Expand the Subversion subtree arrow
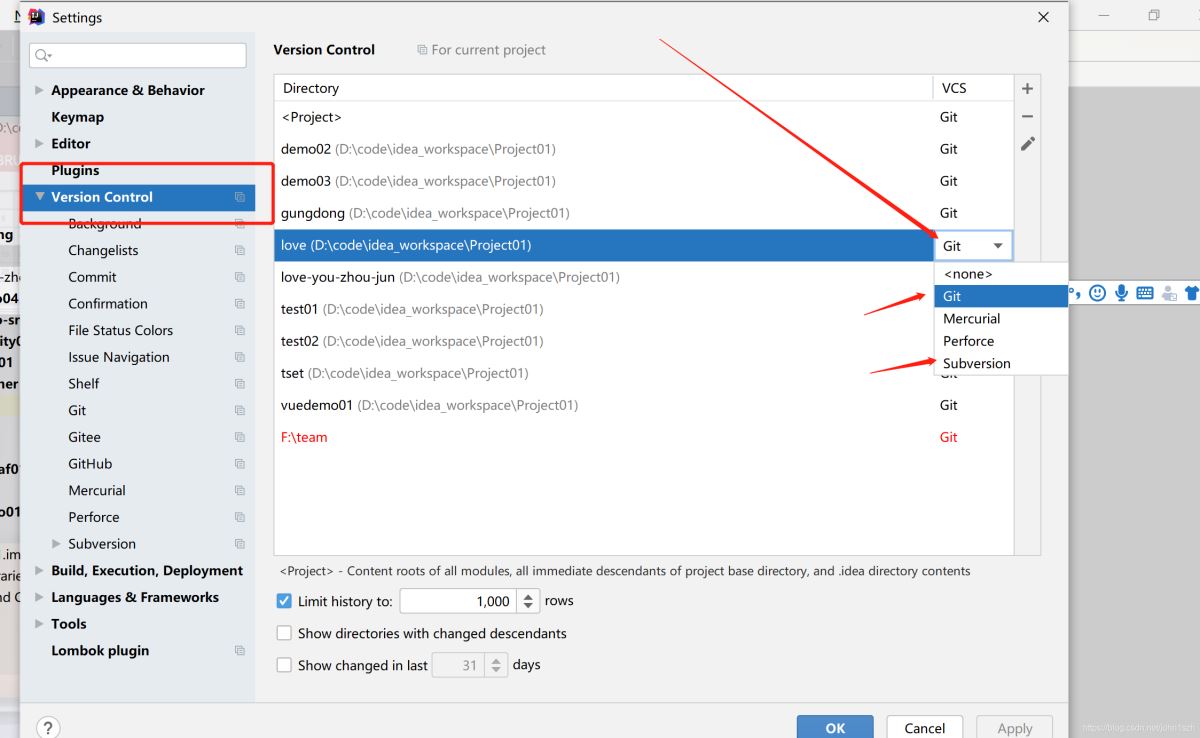This screenshot has width=1200, height=738. tap(57, 544)
